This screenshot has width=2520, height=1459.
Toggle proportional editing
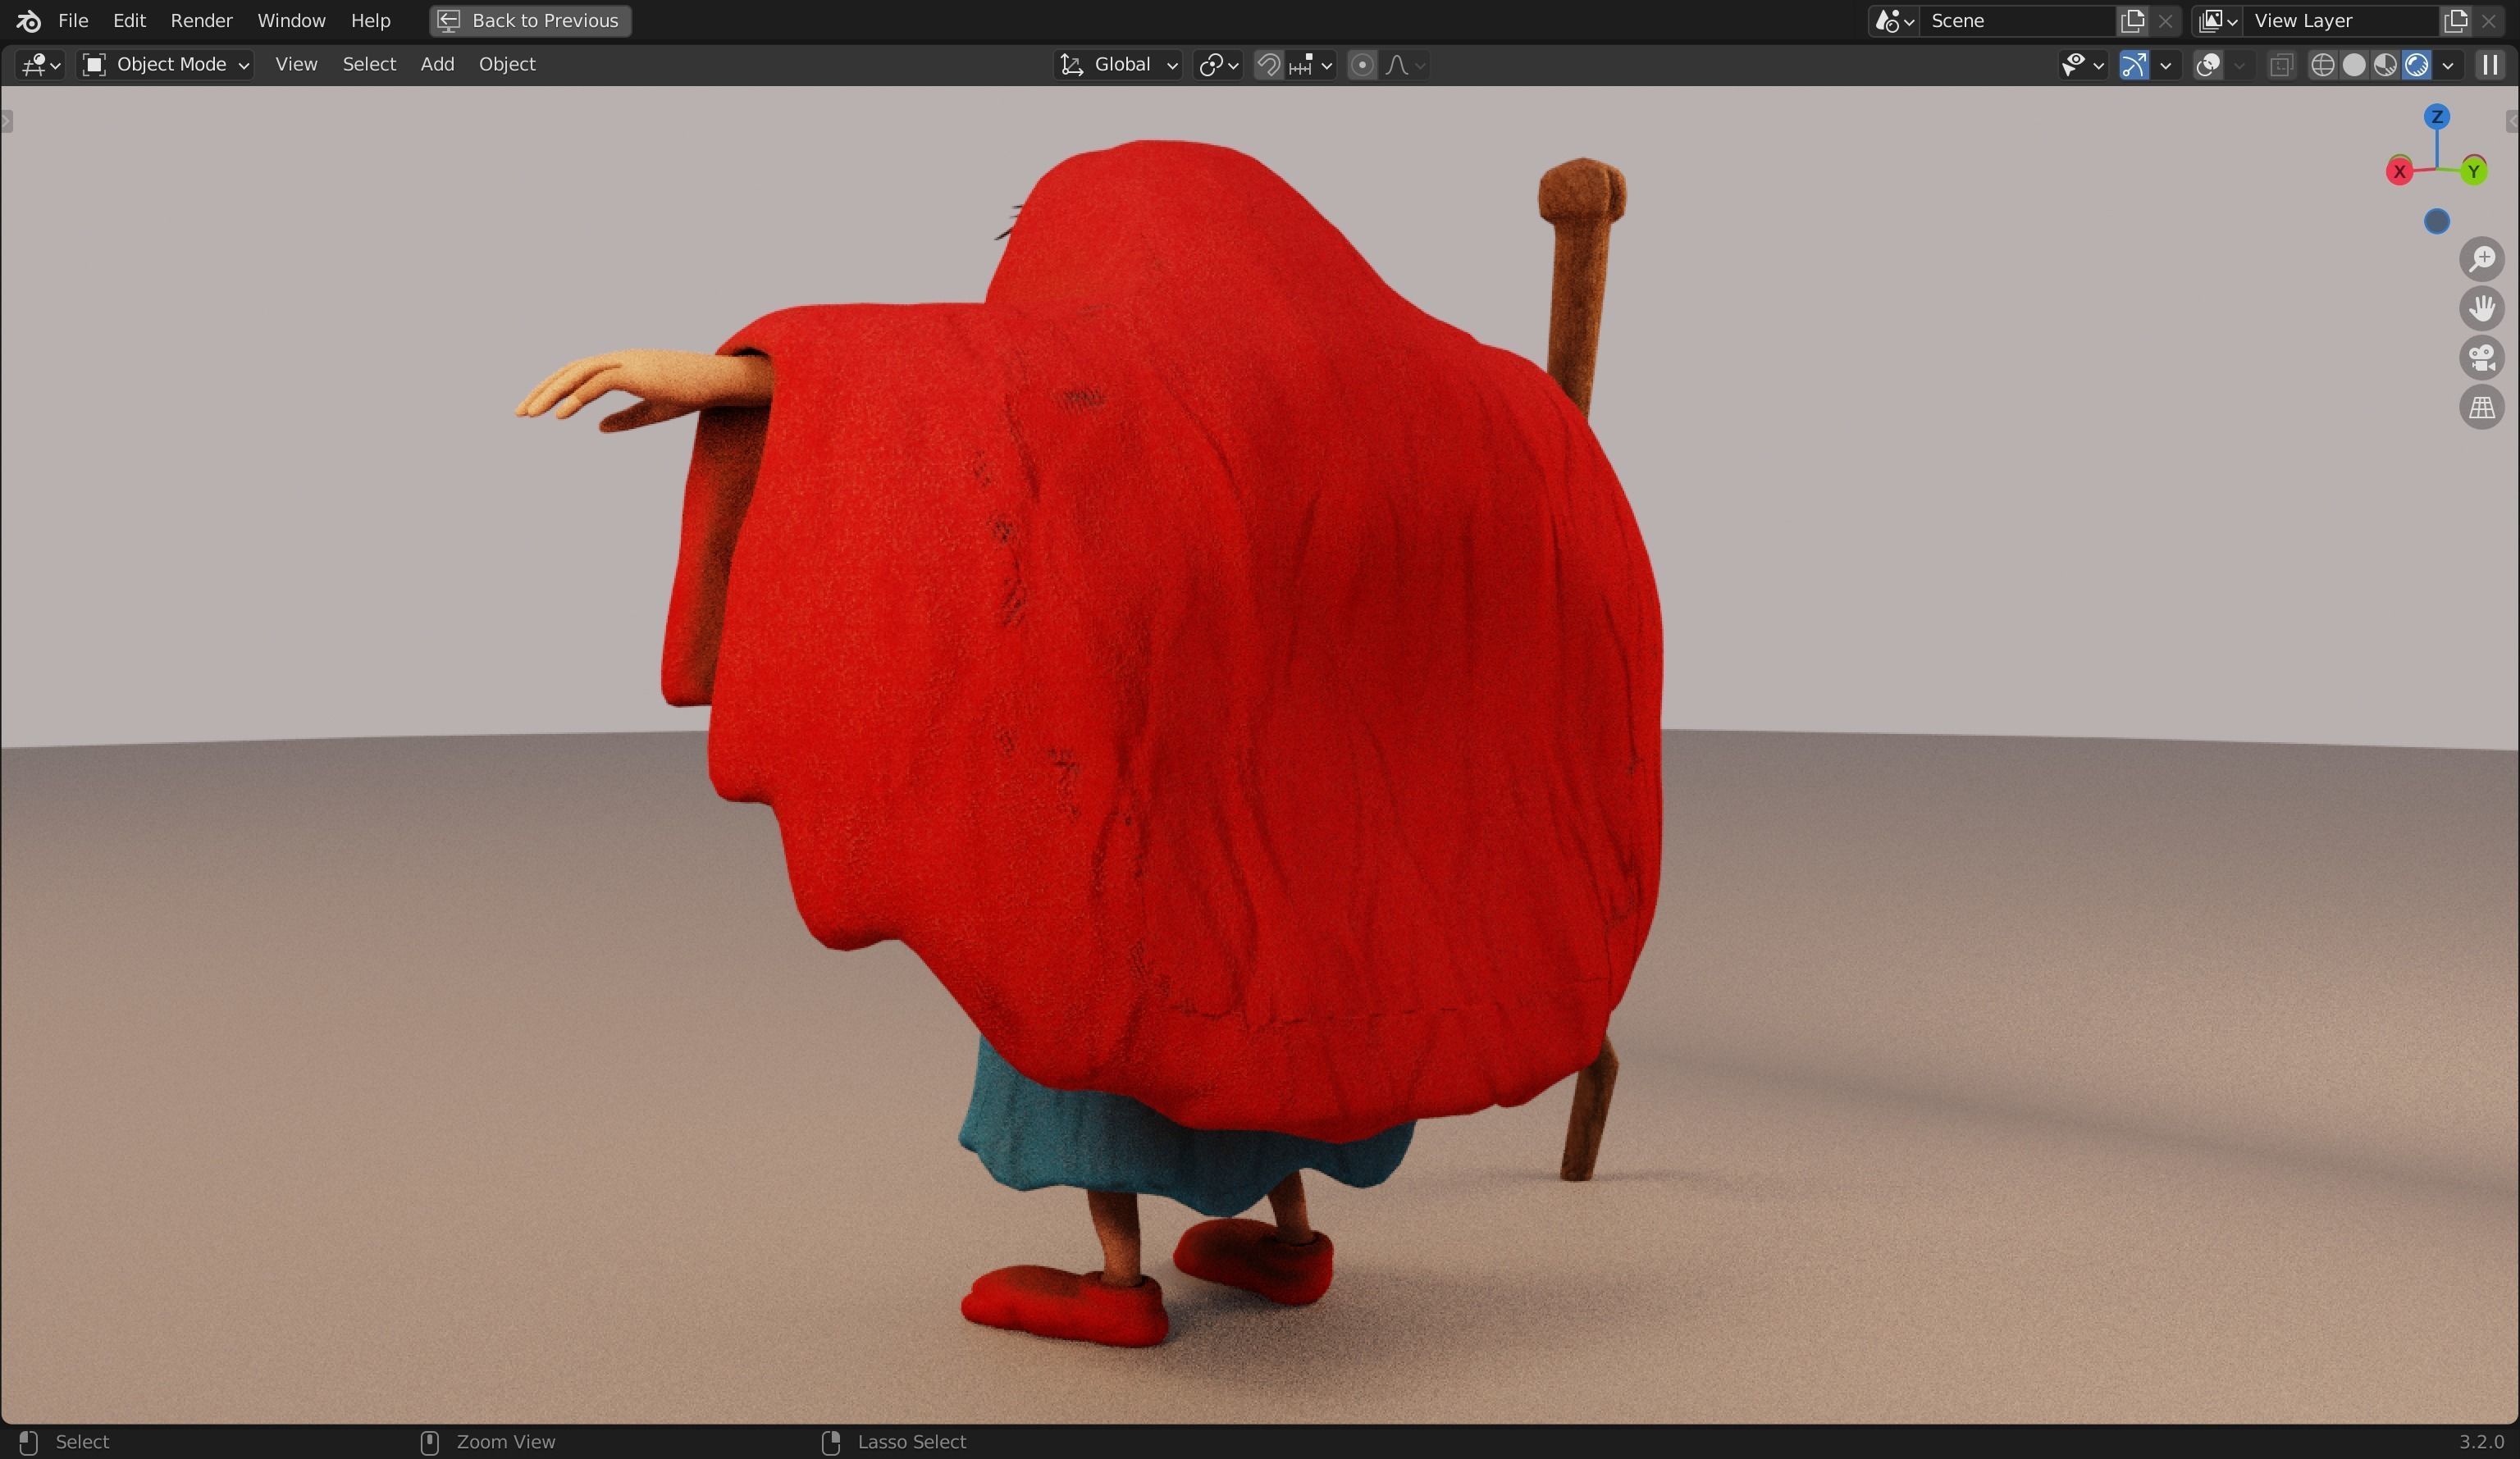[1362, 65]
